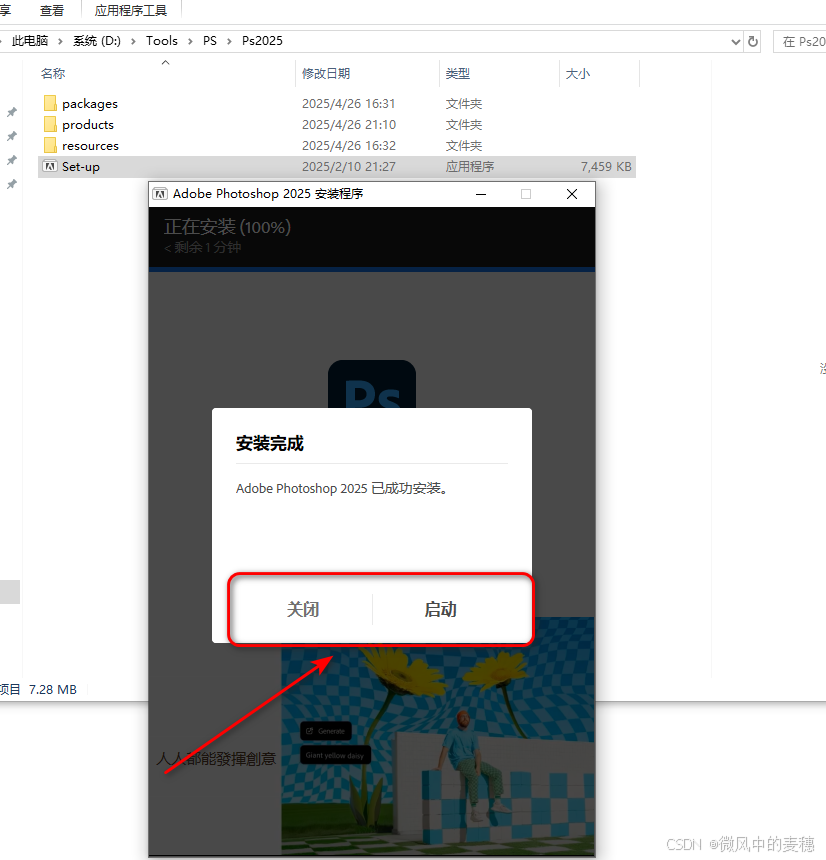Click the products date 2025/4/26 21:10
Image resolution: width=826 pixels, height=860 pixels.
click(349, 125)
